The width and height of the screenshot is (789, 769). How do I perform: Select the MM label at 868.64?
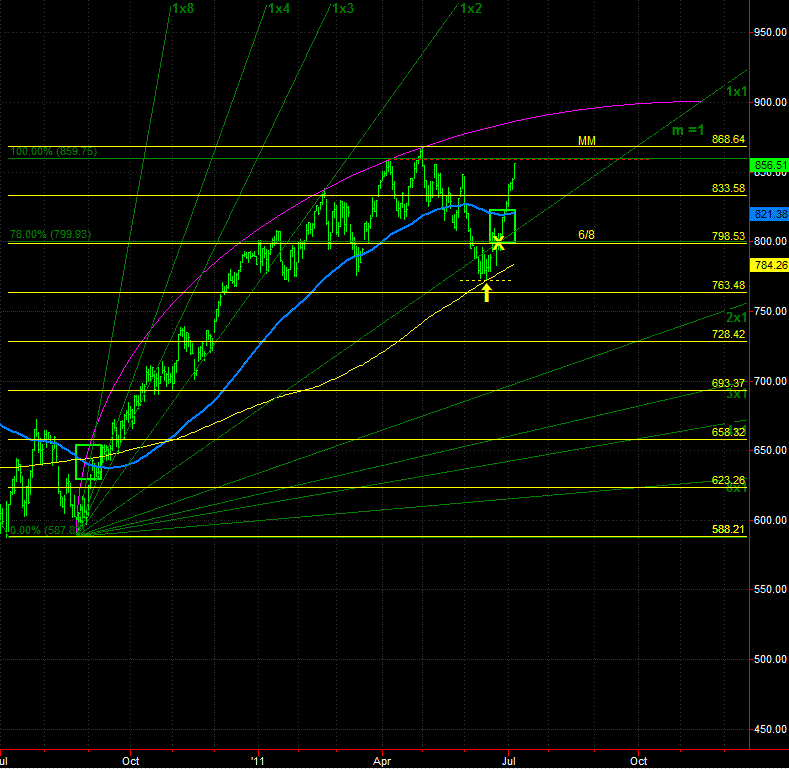click(587, 141)
